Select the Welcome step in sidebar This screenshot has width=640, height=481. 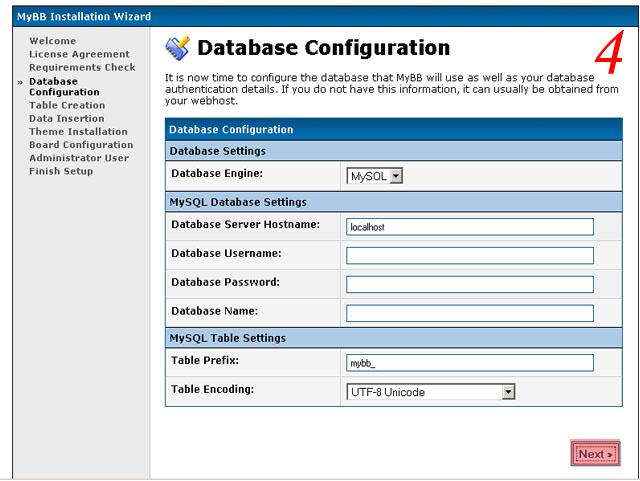tap(53, 41)
